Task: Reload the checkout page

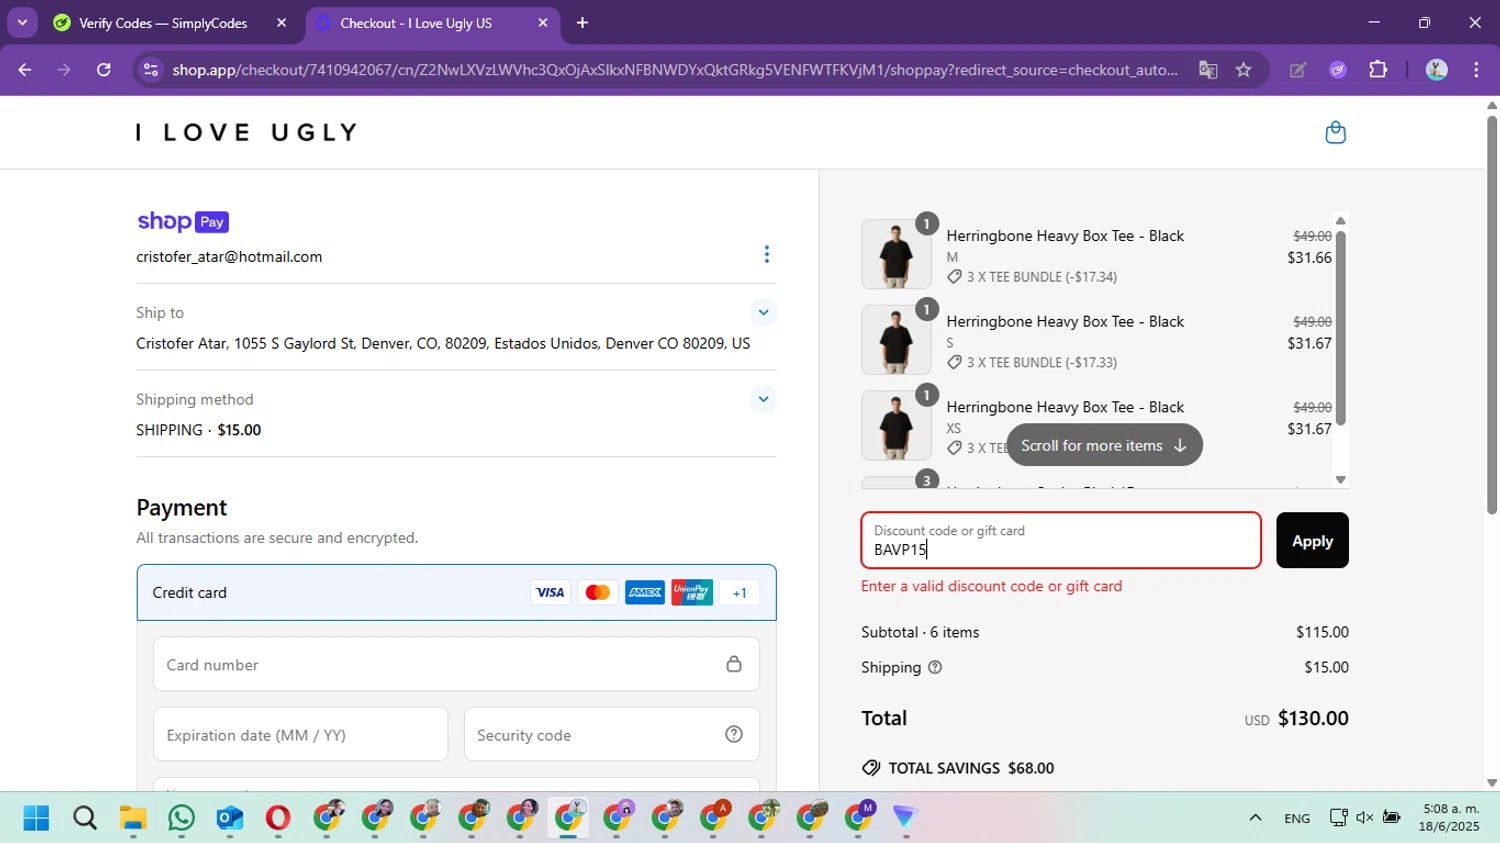Action: (104, 70)
